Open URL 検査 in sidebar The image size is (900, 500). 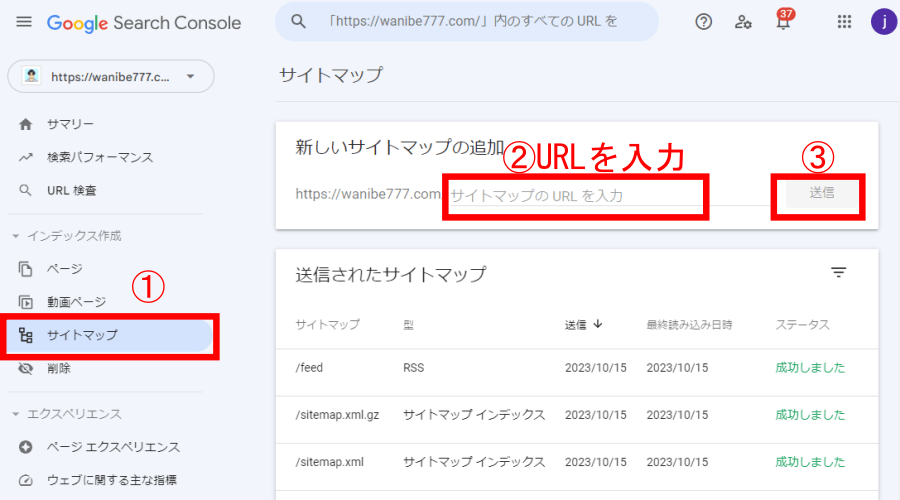pos(72,191)
